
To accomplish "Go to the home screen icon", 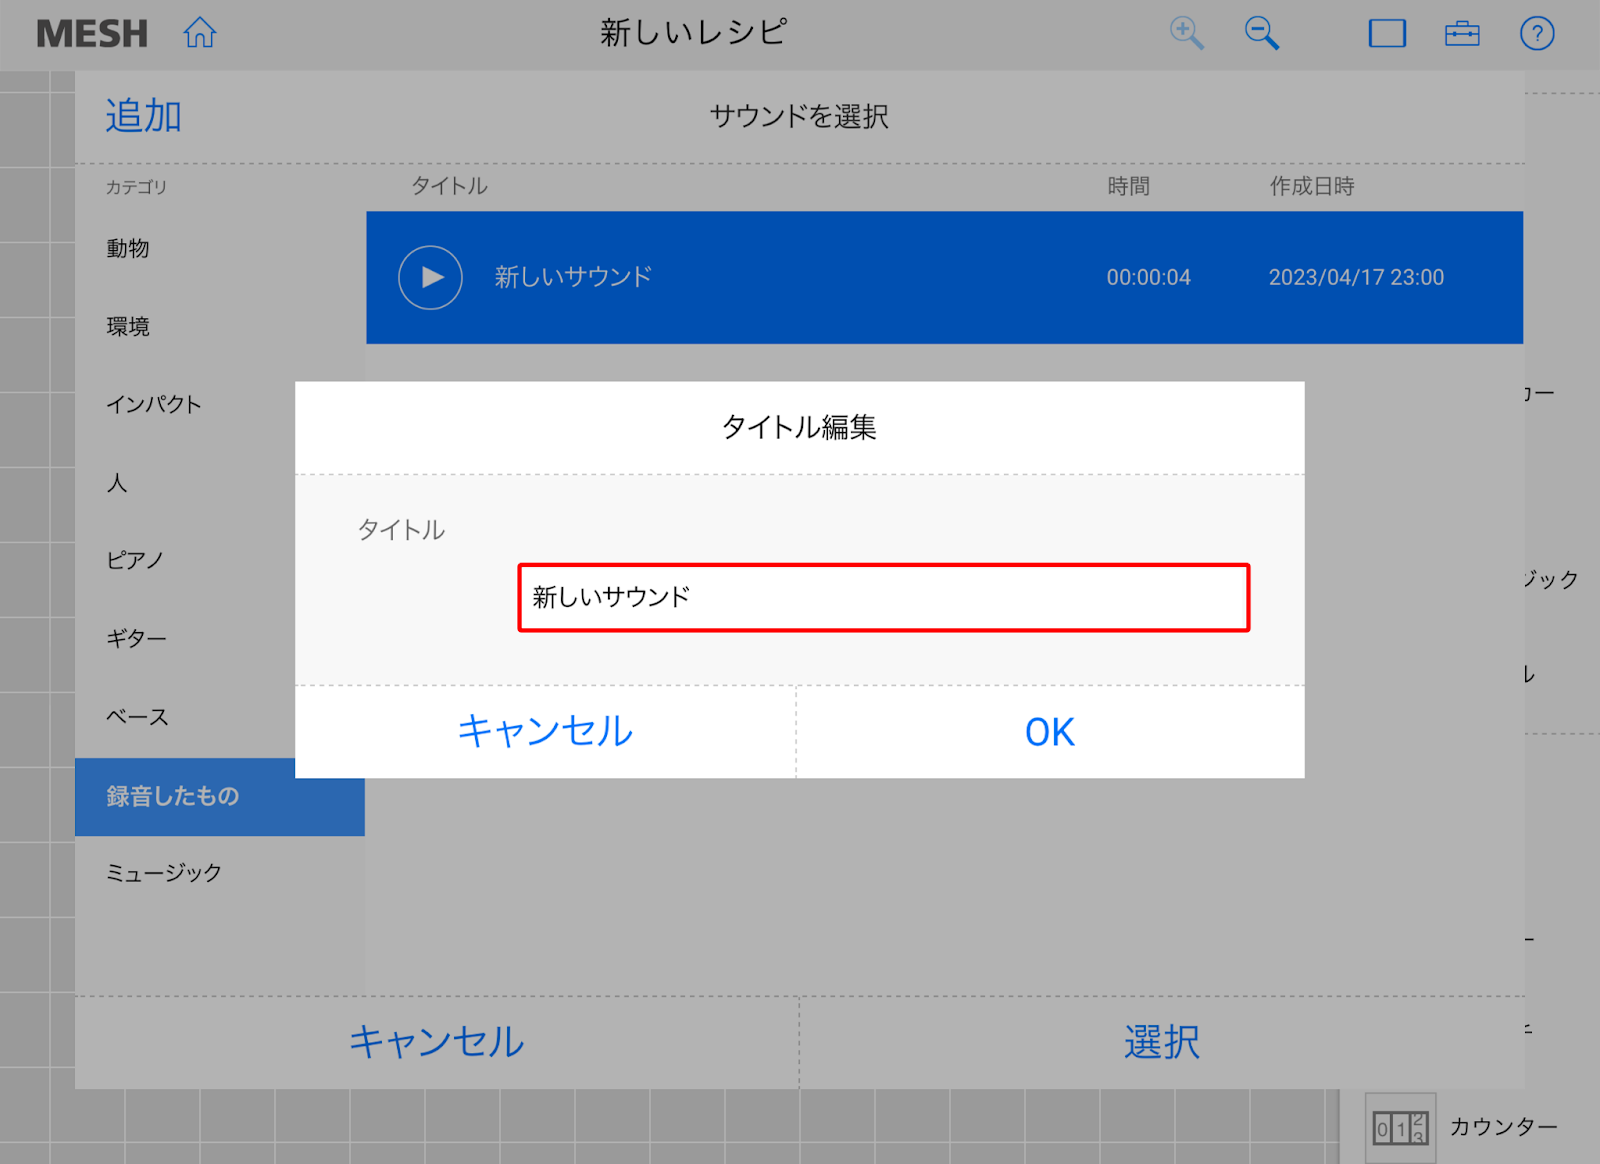I will [x=200, y=33].
